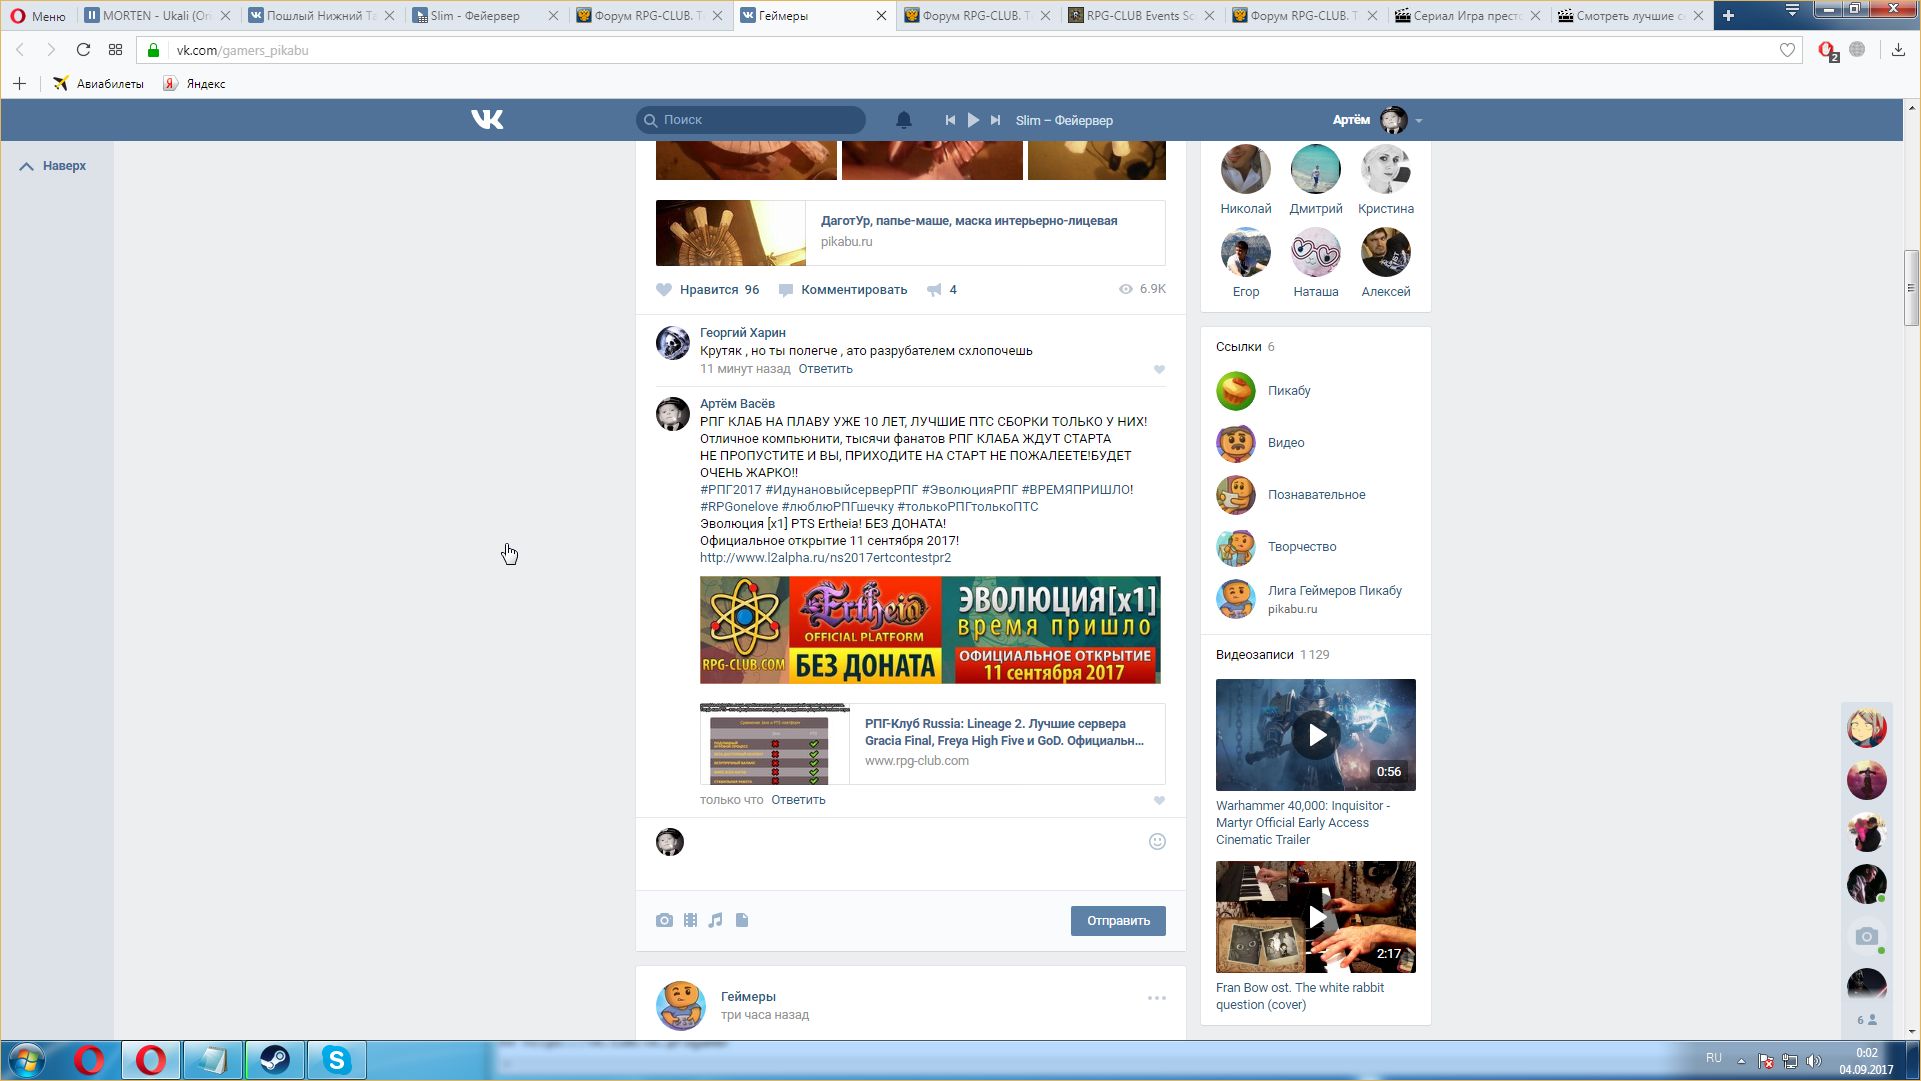
Task: Open a new tab with plus button
Action: pos(1728,15)
